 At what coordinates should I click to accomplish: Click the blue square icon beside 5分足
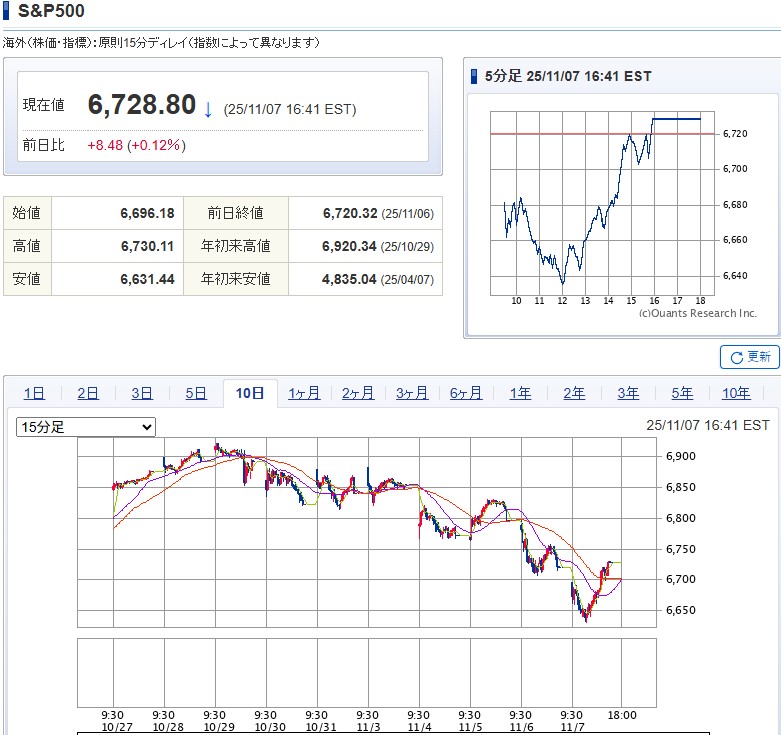473,77
